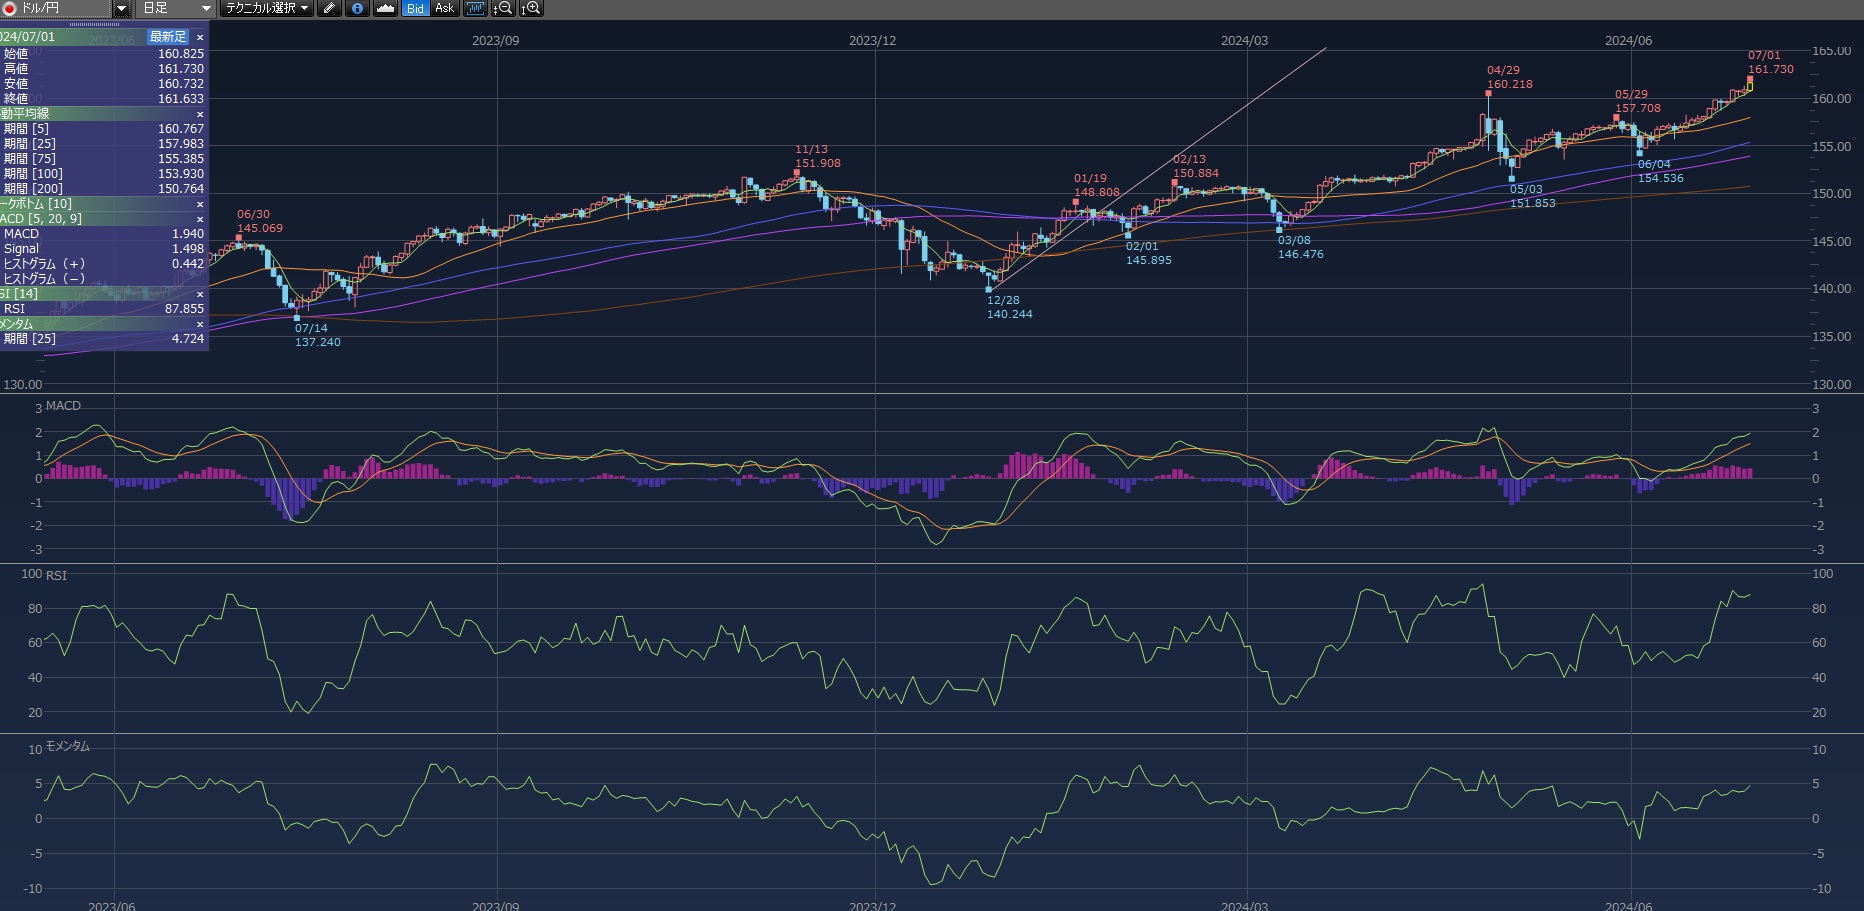Expand the テクニカル選択 menu

click(266, 8)
